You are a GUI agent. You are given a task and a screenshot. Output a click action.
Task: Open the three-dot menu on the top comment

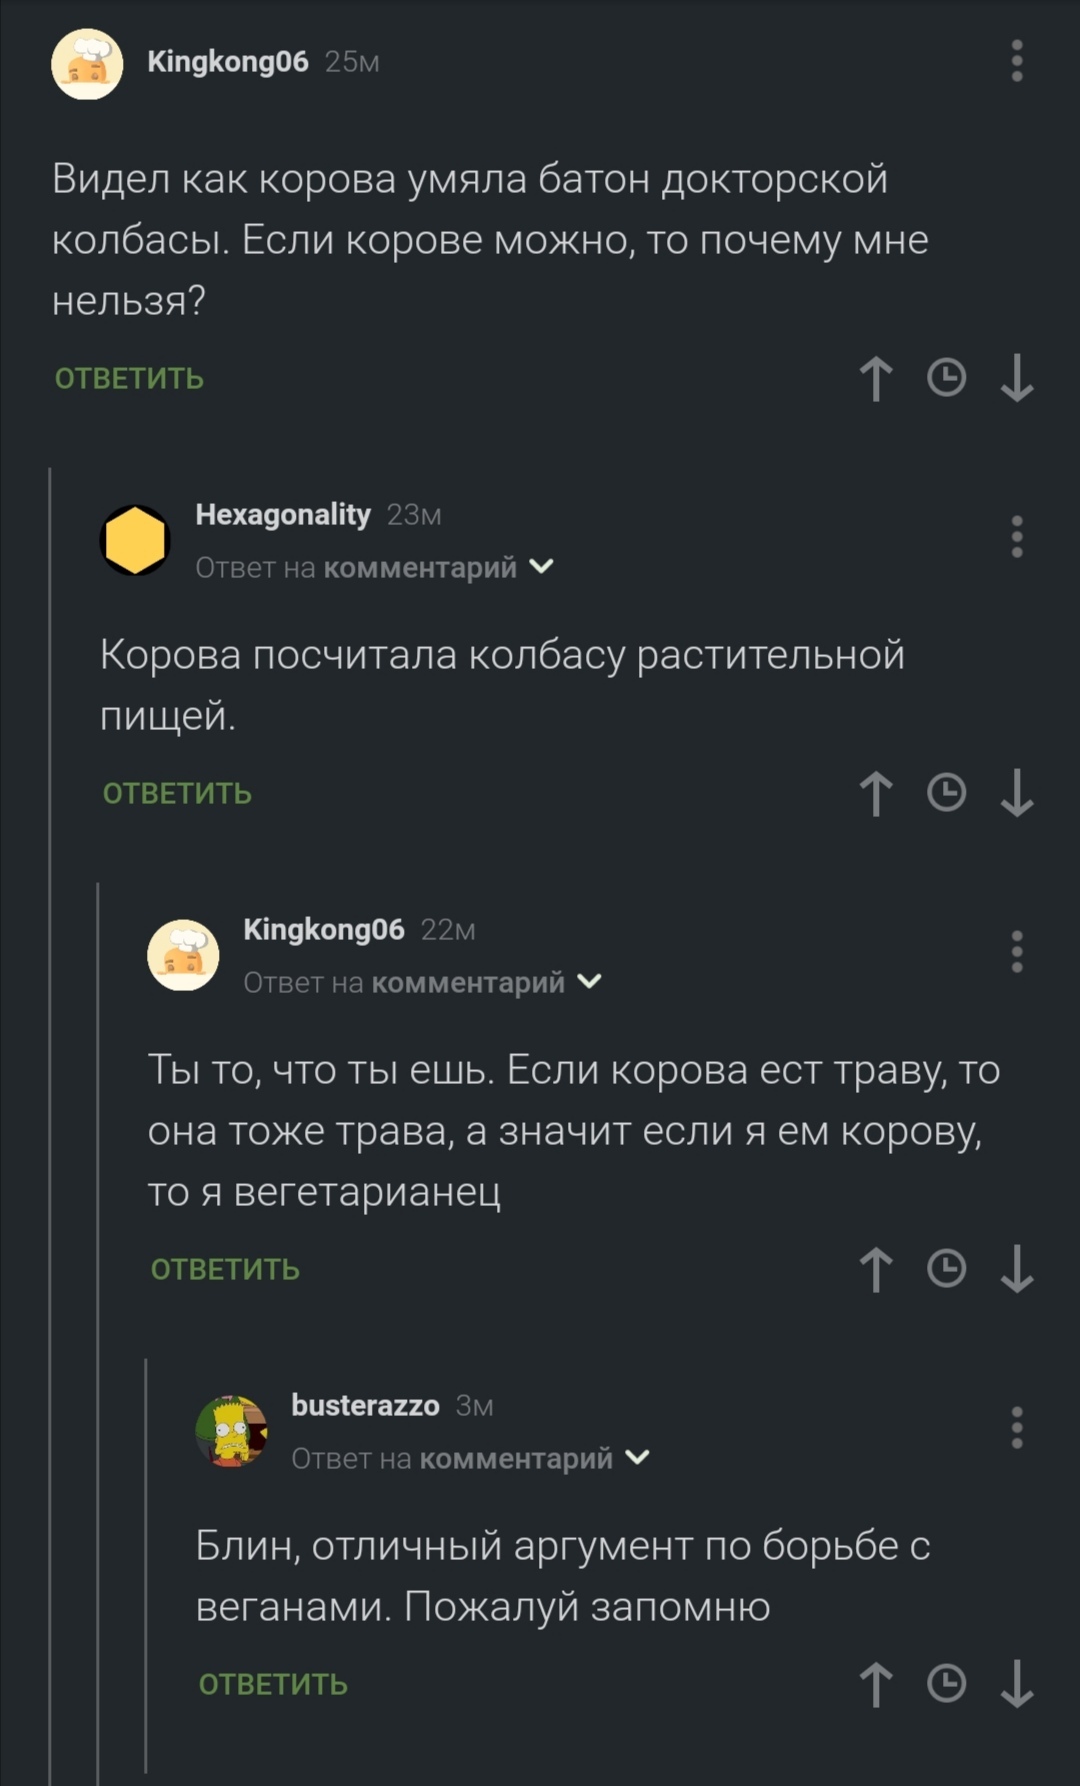point(1016,62)
